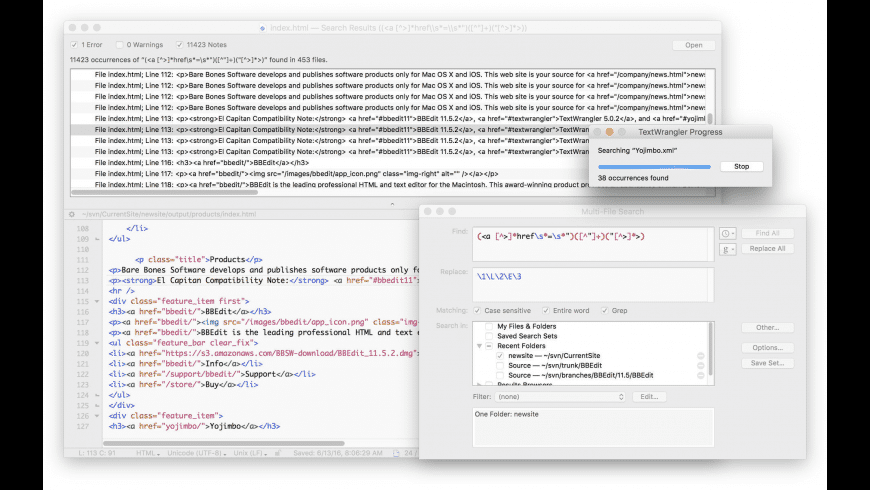Click the results list horizontal scrollbar

point(165,193)
